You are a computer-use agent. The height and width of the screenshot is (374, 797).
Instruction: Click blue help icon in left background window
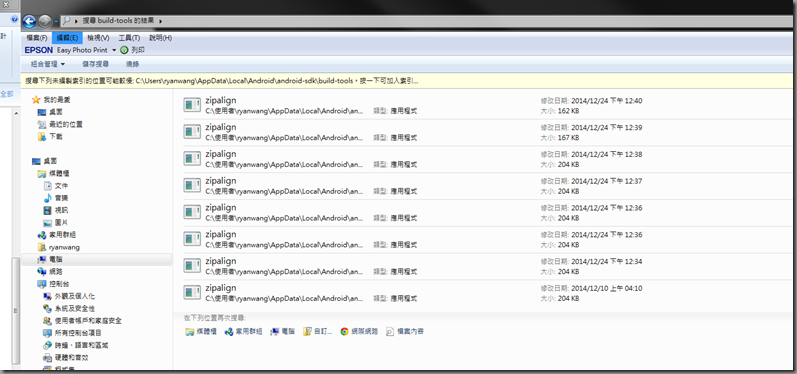coord(14,20)
